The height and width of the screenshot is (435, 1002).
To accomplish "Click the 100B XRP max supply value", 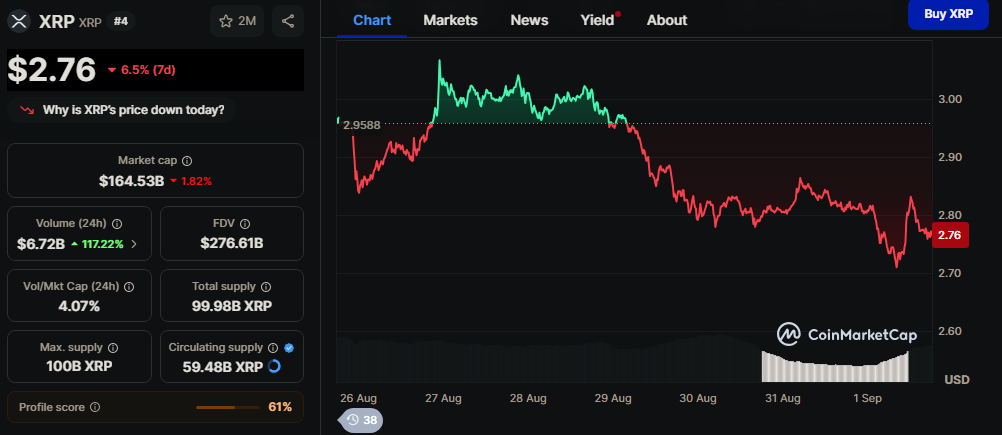I will (79, 367).
